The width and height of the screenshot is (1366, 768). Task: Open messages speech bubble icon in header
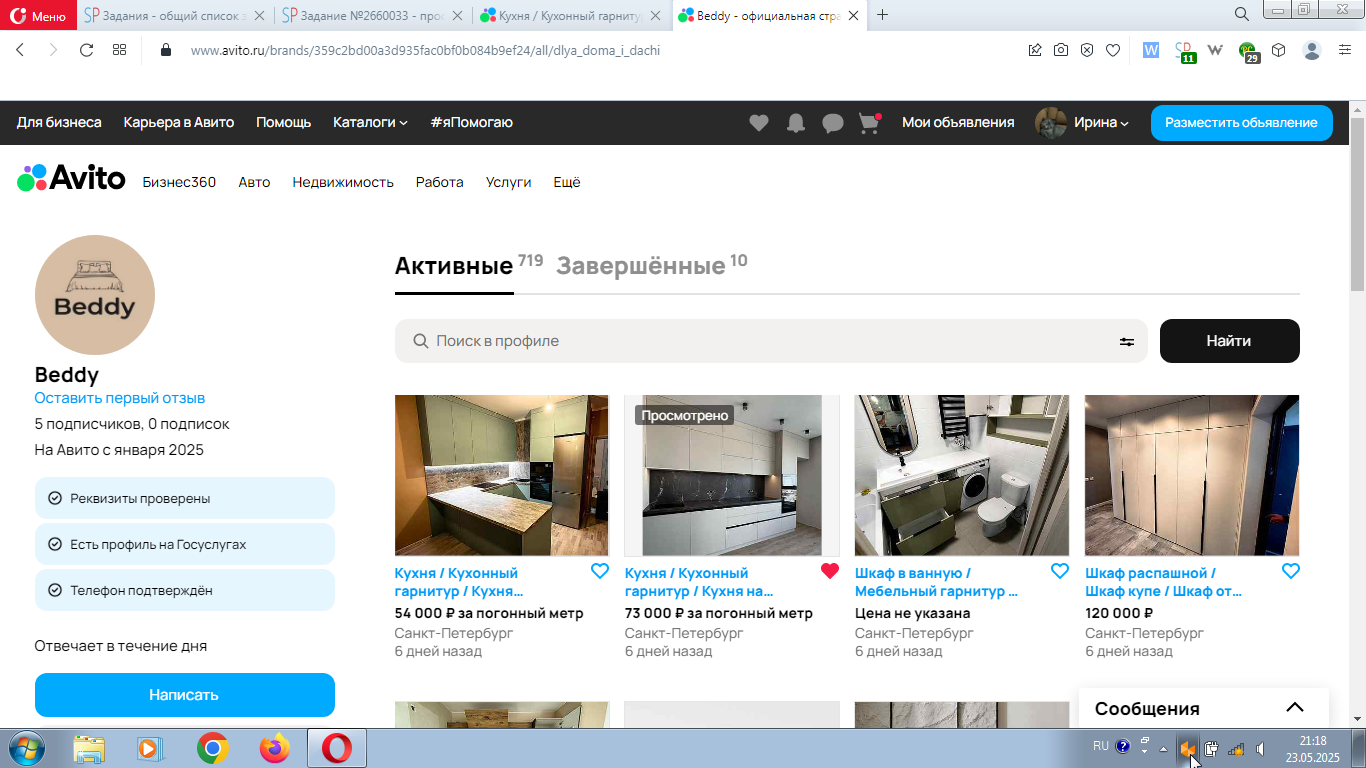[833, 123]
